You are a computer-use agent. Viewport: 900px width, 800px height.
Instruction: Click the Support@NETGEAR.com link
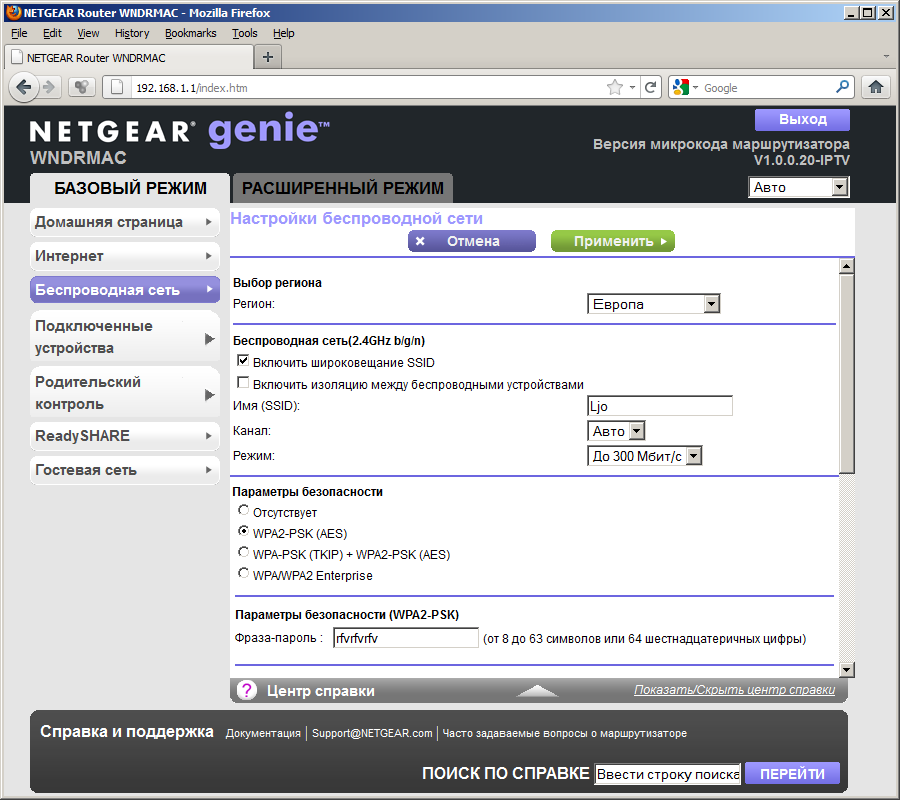pyautogui.click(x=372, y=733)
